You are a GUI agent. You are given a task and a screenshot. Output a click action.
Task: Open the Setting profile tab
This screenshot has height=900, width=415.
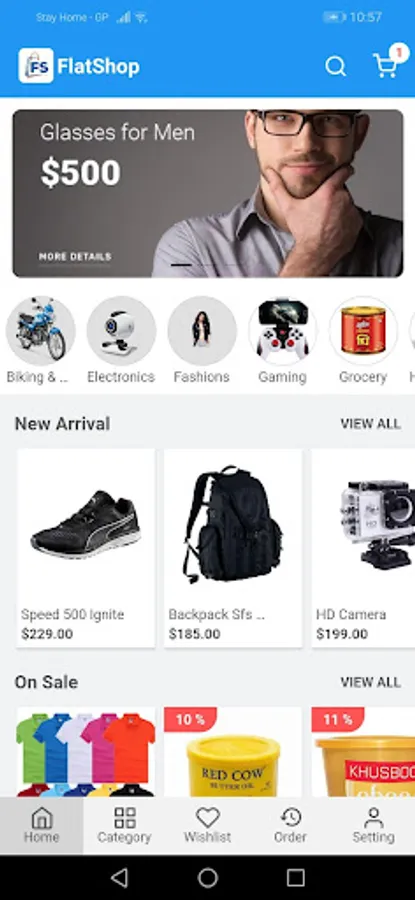click(373, 825)
